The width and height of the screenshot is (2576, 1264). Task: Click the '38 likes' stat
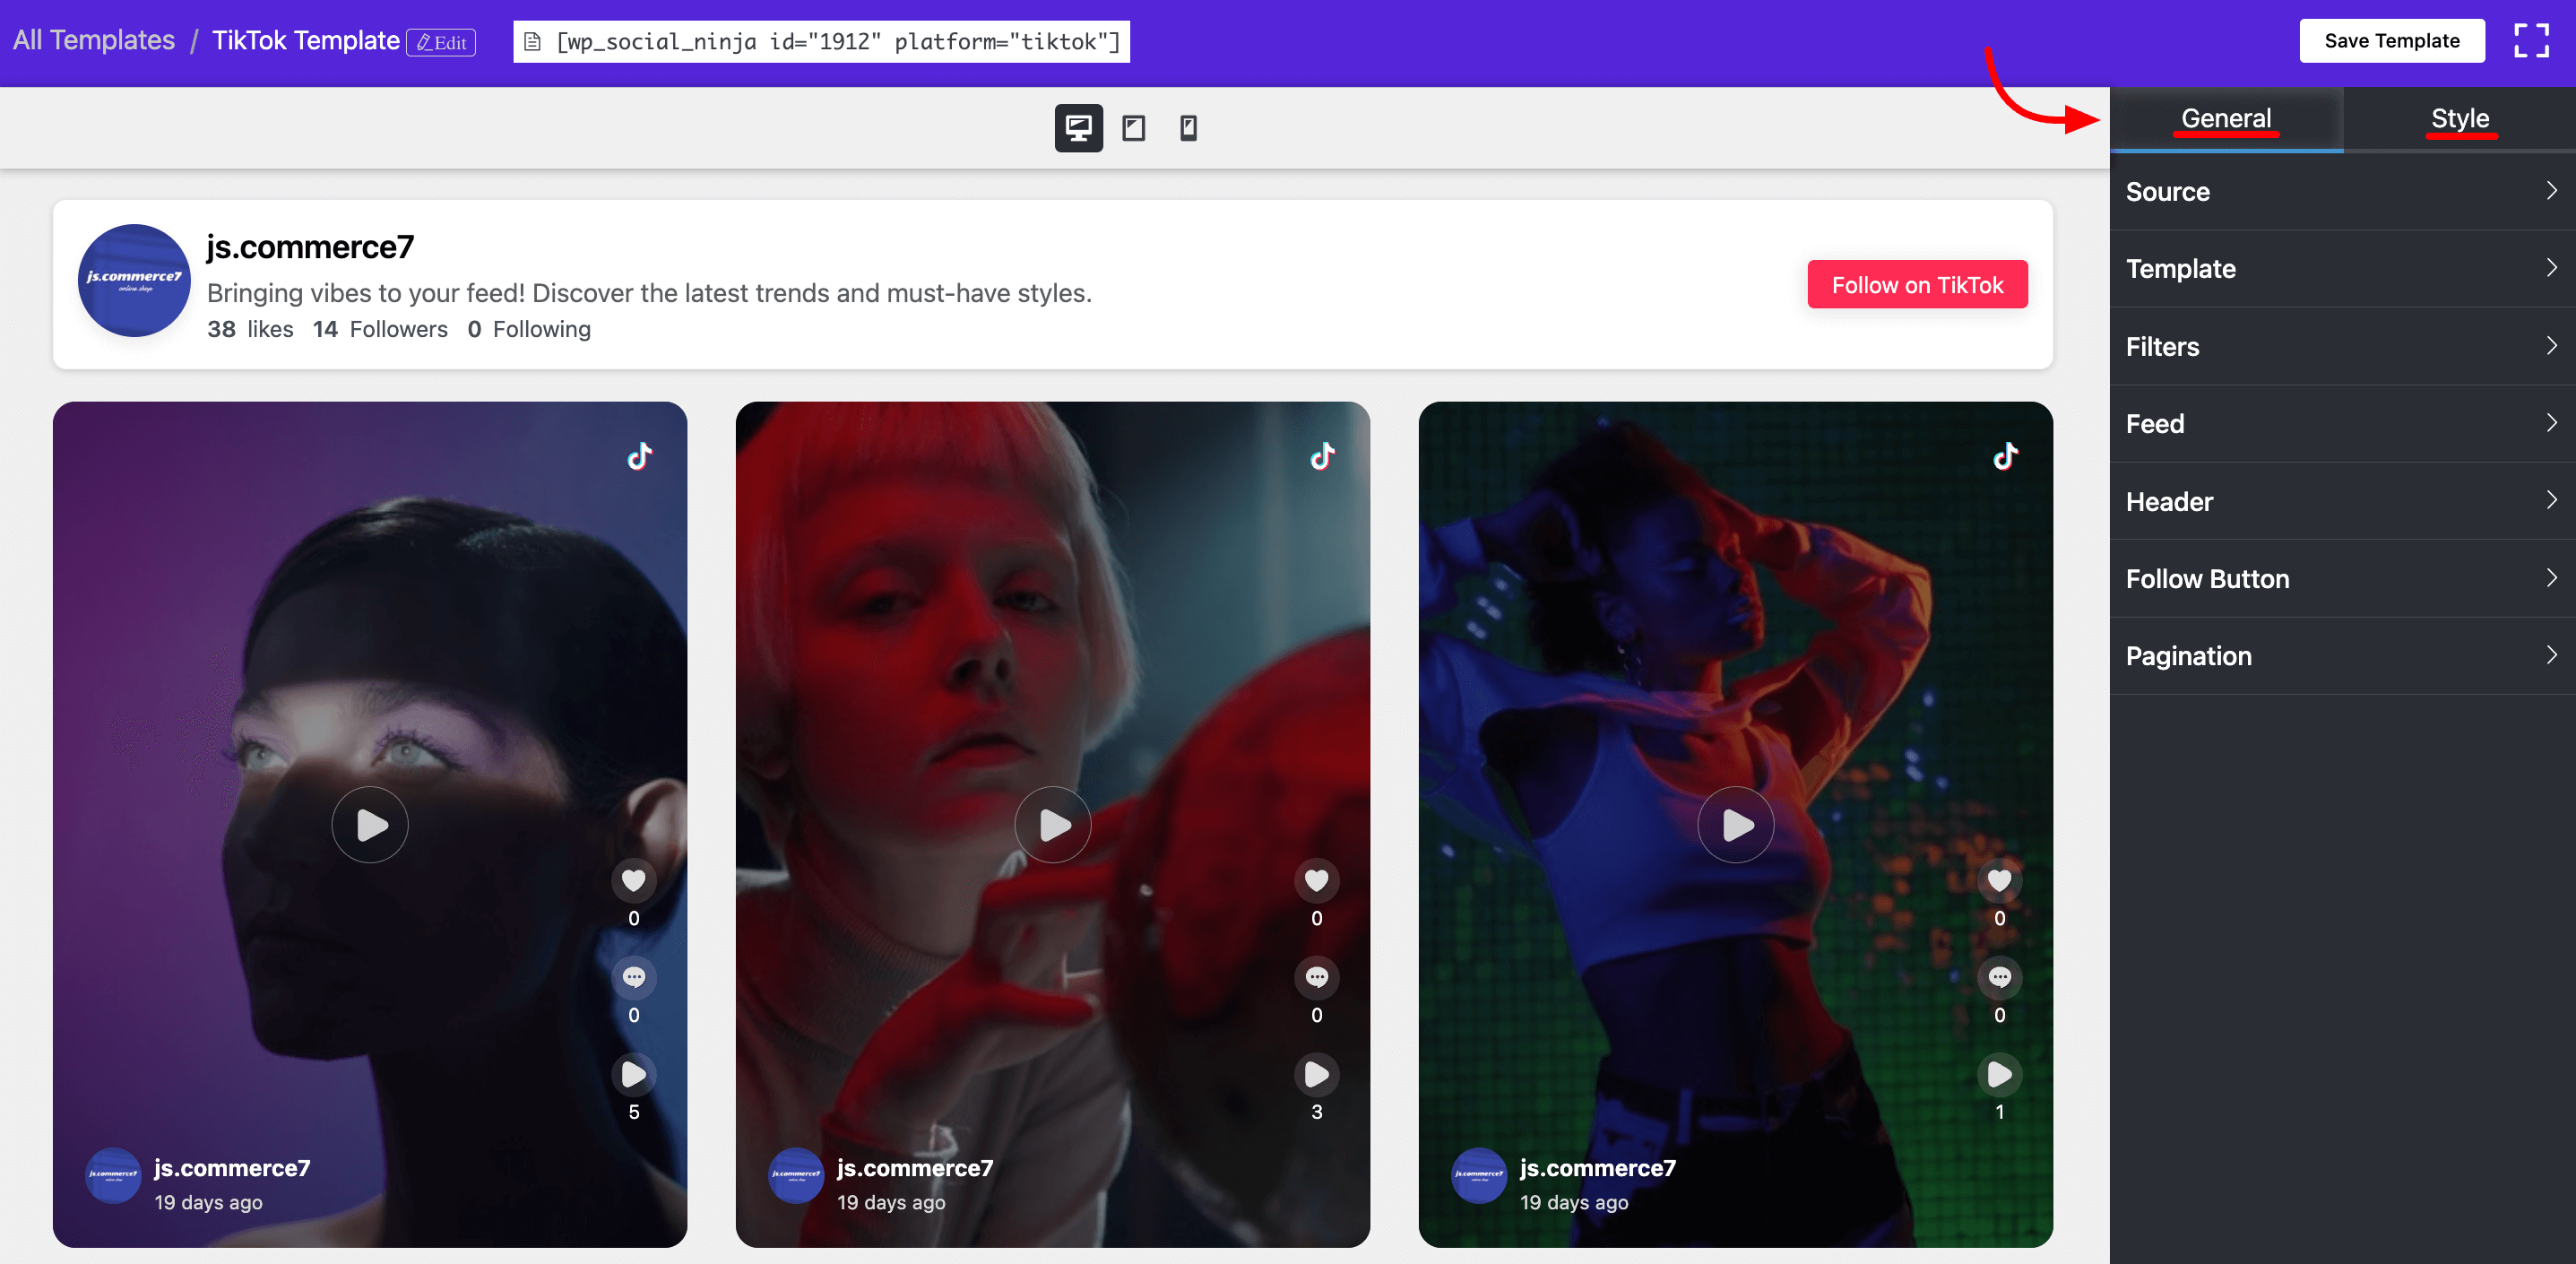pos(250,329)
